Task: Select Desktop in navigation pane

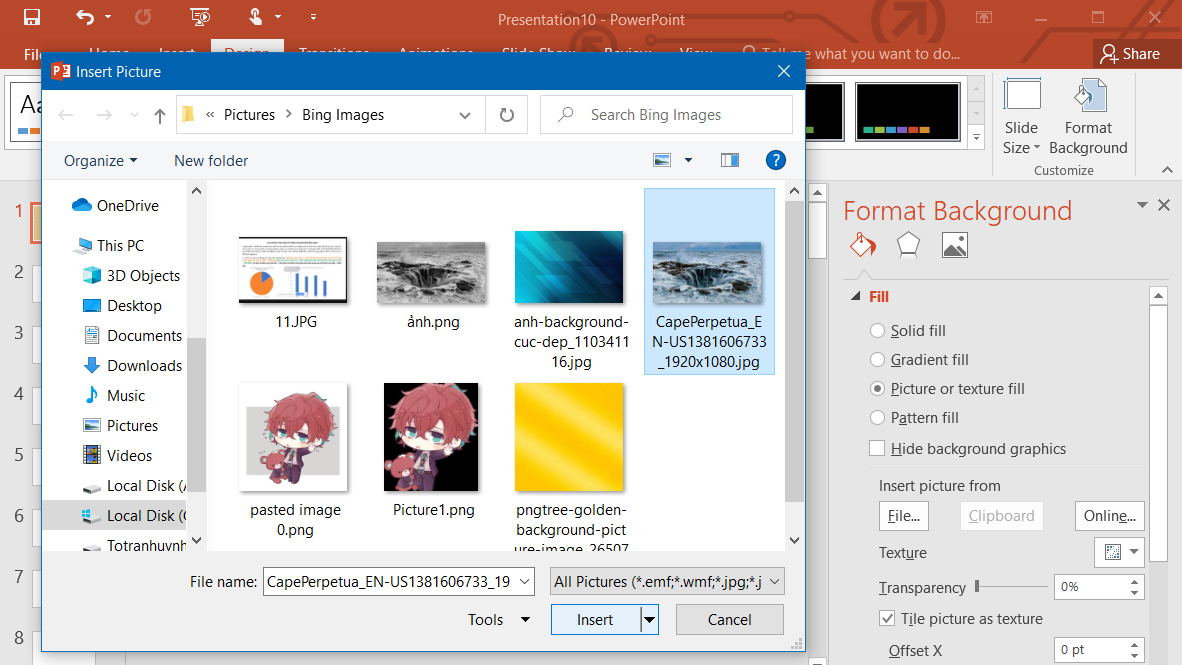Action: point(122,305)
